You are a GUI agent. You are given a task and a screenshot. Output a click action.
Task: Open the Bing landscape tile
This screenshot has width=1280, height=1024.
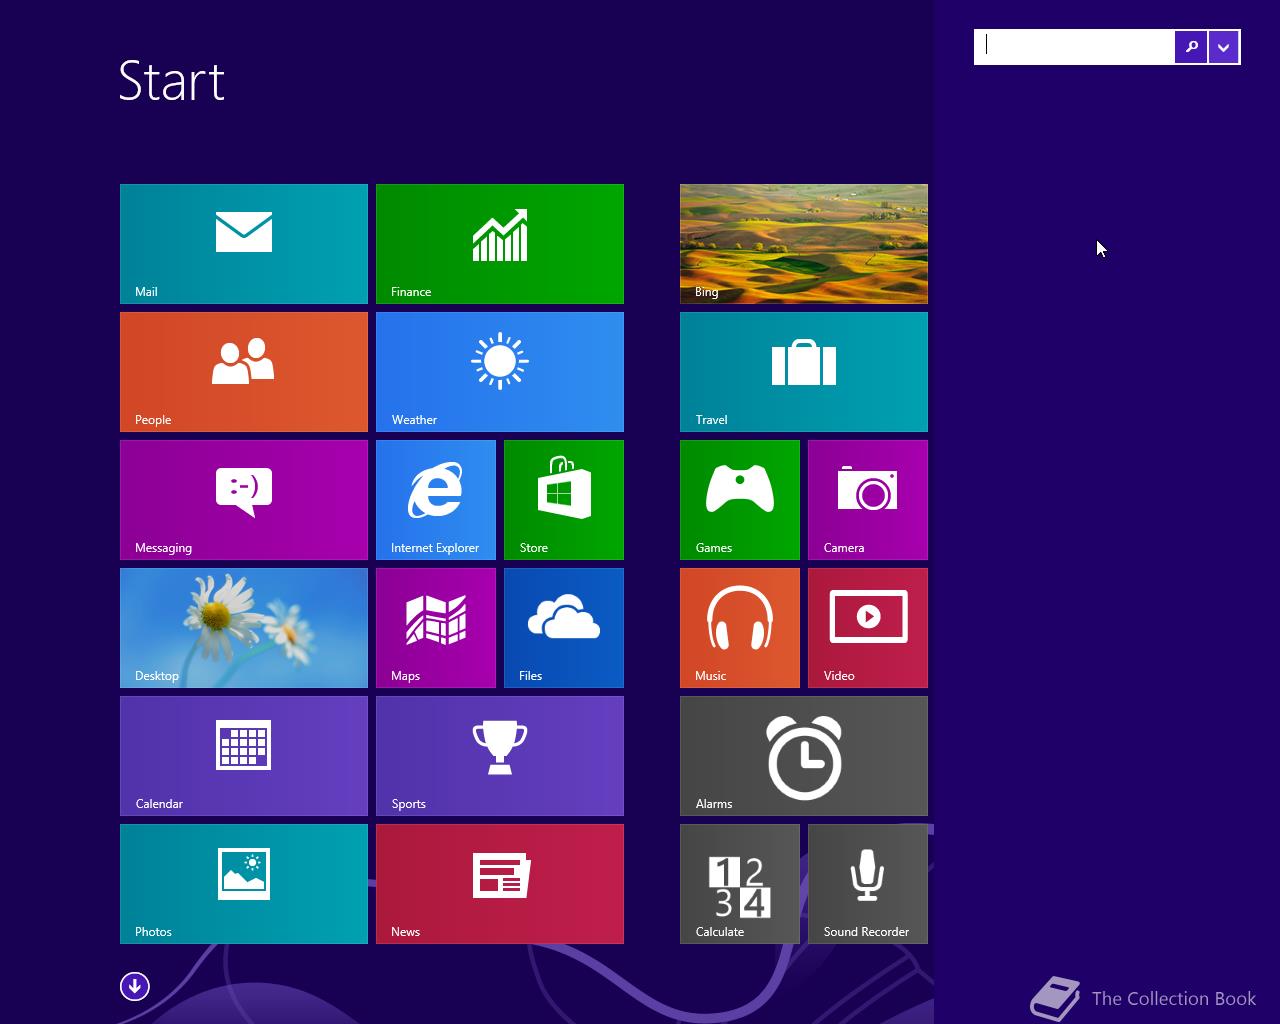(804, 244)
